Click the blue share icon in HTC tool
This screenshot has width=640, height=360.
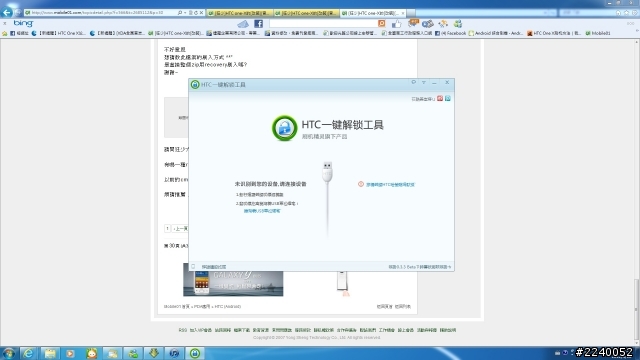[x=448, y=98]
